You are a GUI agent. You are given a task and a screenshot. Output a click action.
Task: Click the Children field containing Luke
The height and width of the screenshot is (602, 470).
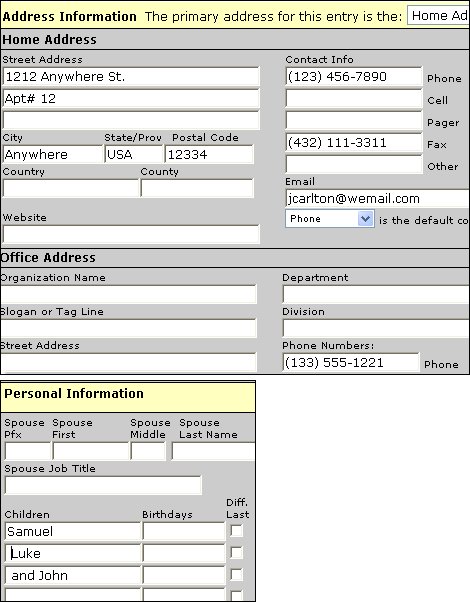coord(73,553)
